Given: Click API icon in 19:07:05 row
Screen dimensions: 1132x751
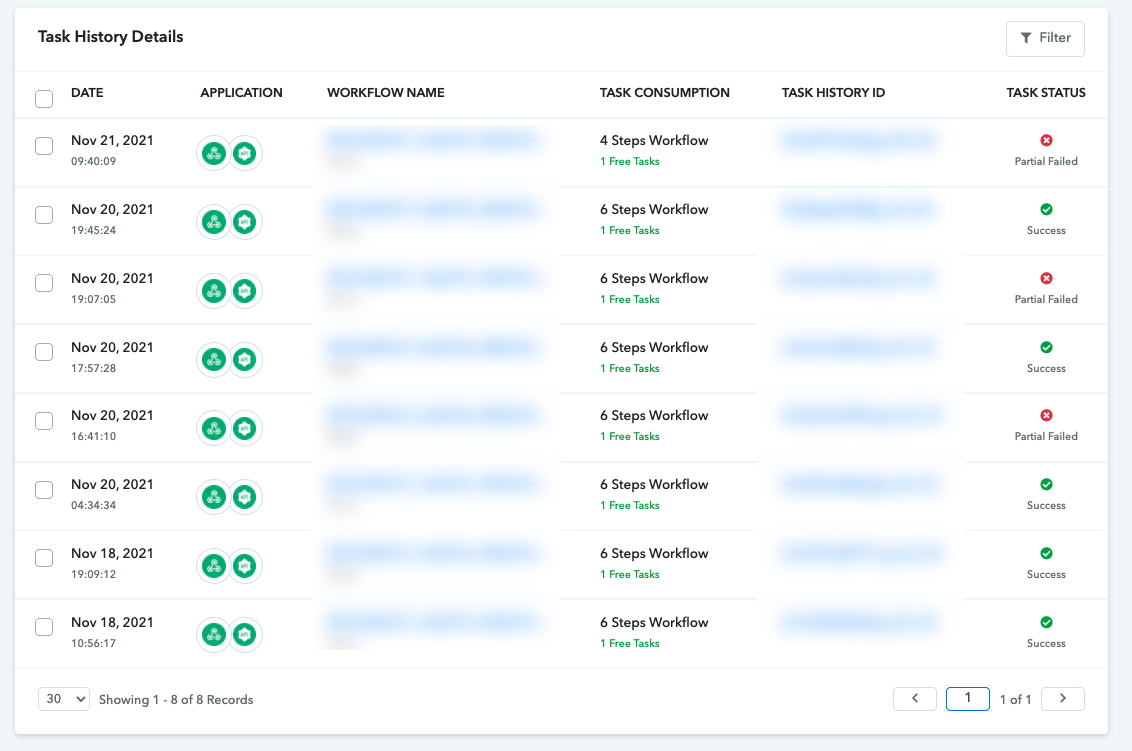Looking at the screenshot, I should [245, 291].
